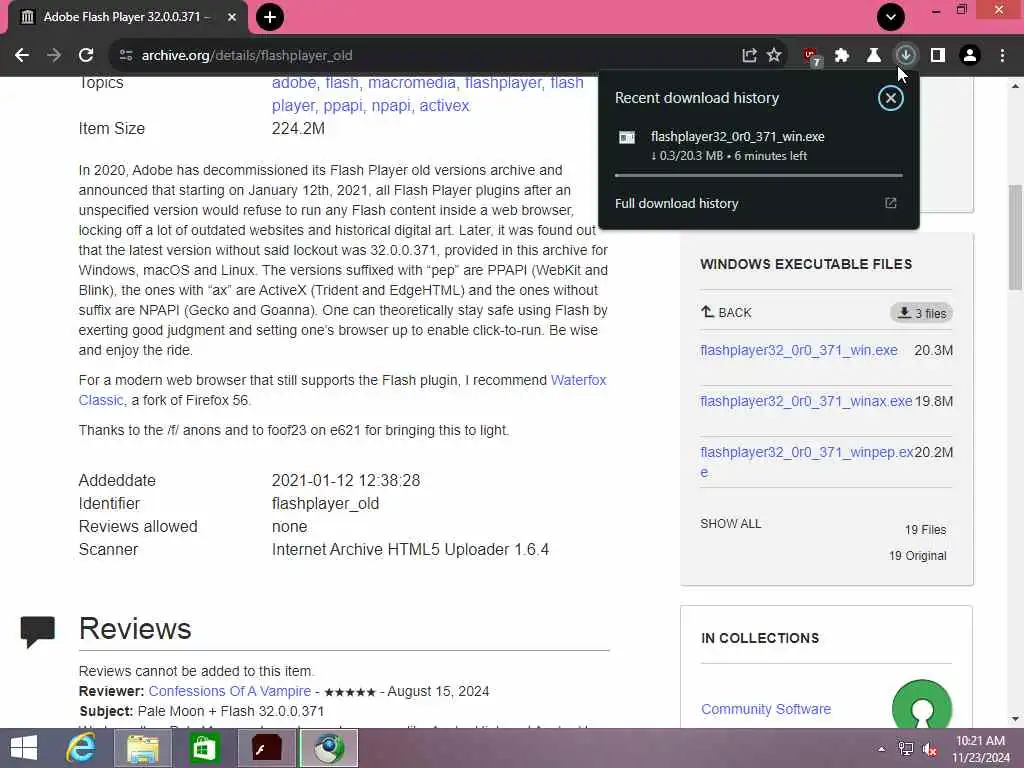Image resolution: width=1024 pixels, height=768 pixels.
Task: Click the 19 Files count
Action: point(925,530)
